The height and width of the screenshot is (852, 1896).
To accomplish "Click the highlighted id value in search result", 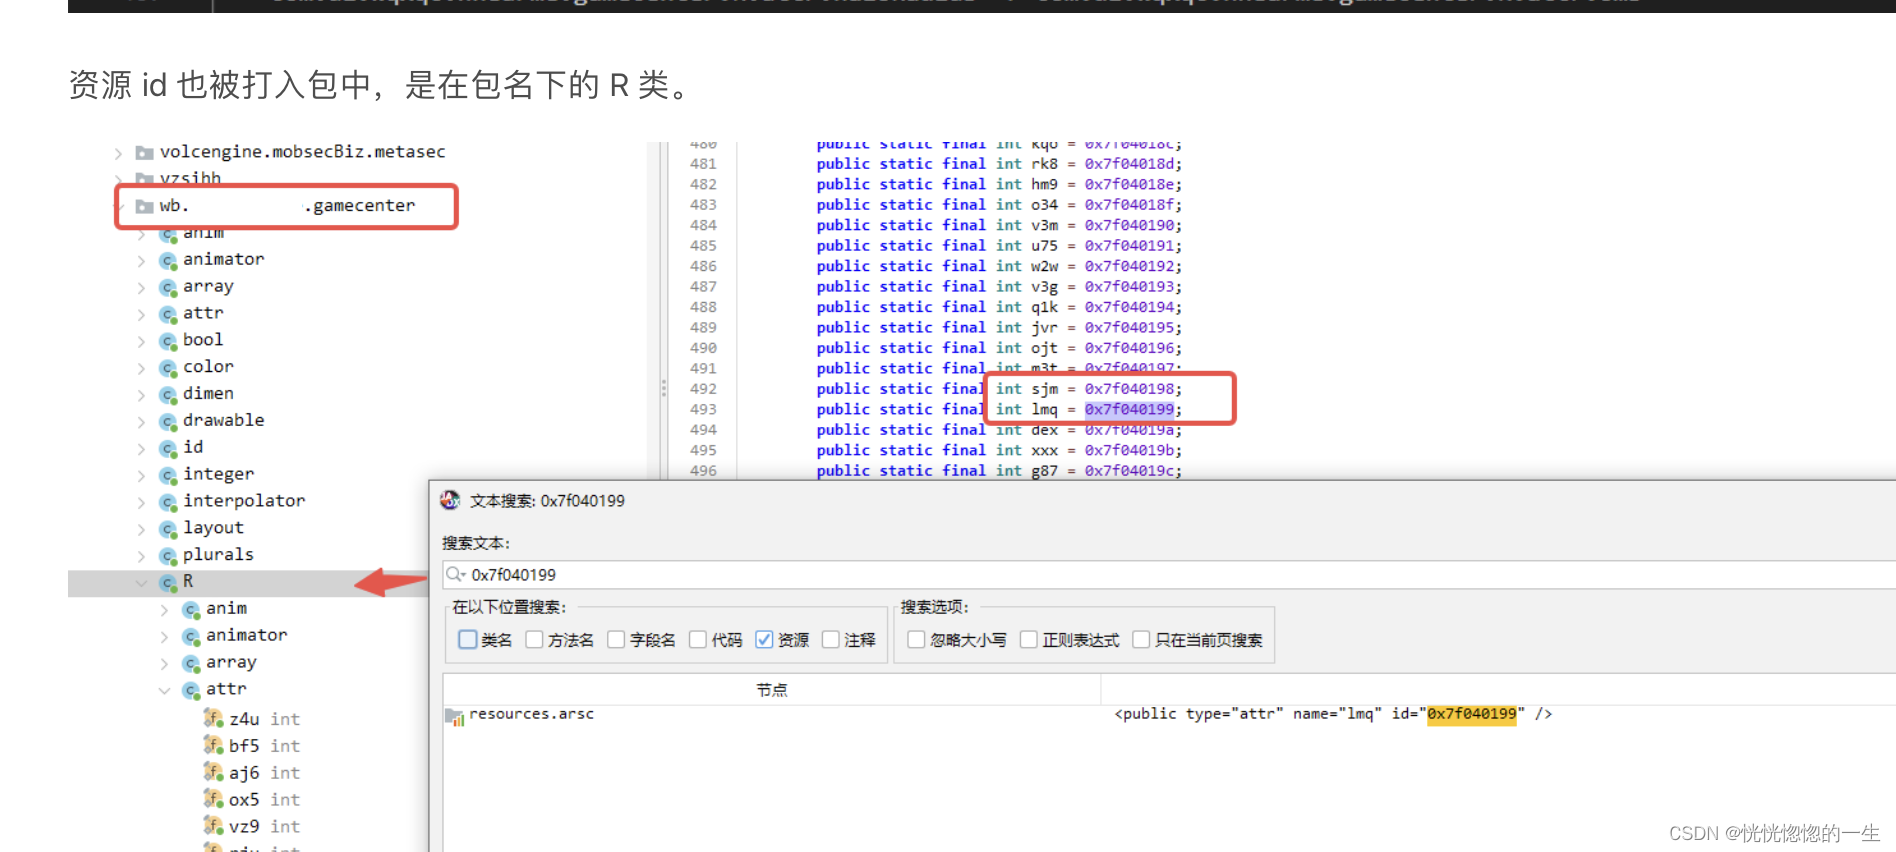I will [1471, 714].
